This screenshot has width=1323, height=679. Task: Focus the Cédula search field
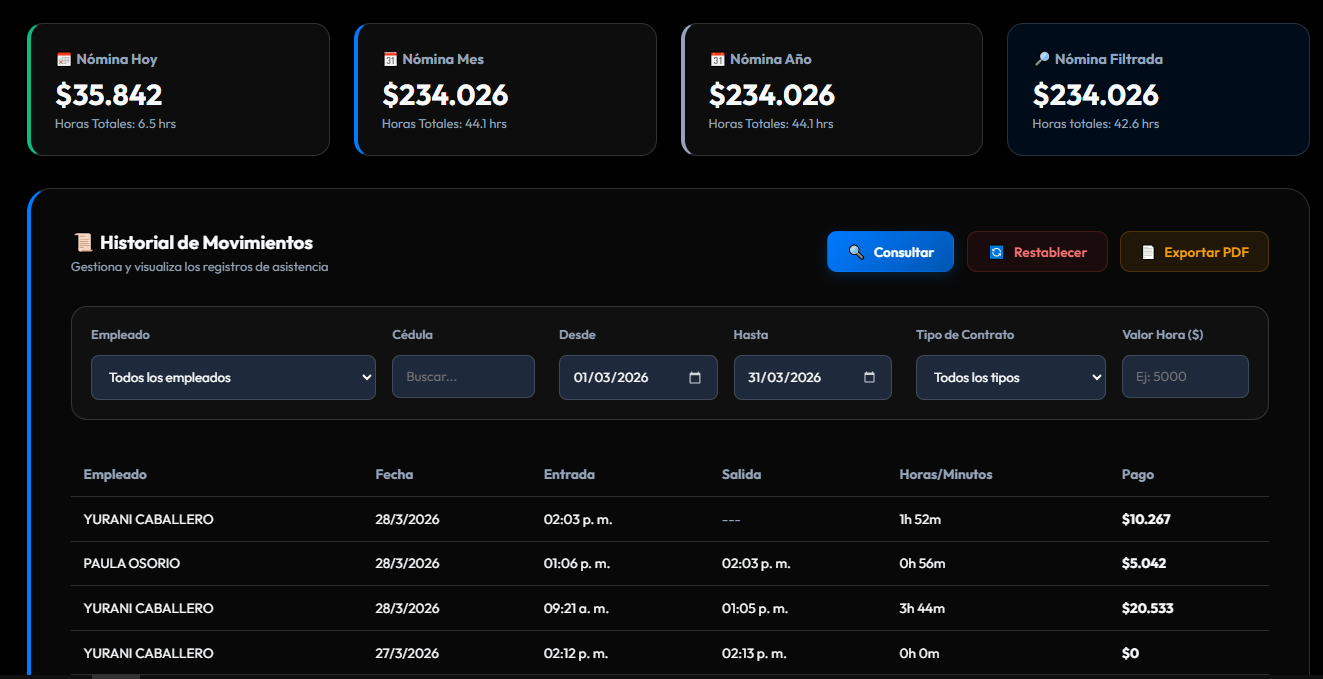pos(463,378)
